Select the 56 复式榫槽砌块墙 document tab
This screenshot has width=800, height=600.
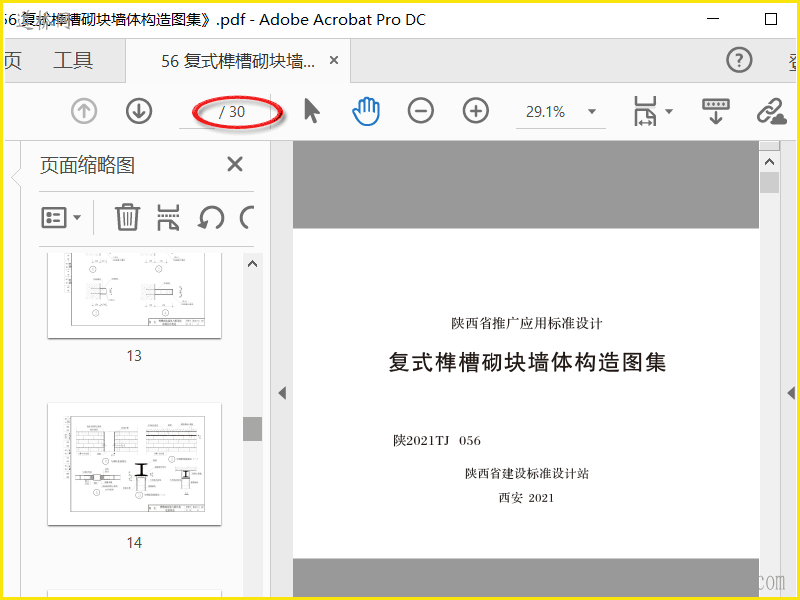pos(238,61)
